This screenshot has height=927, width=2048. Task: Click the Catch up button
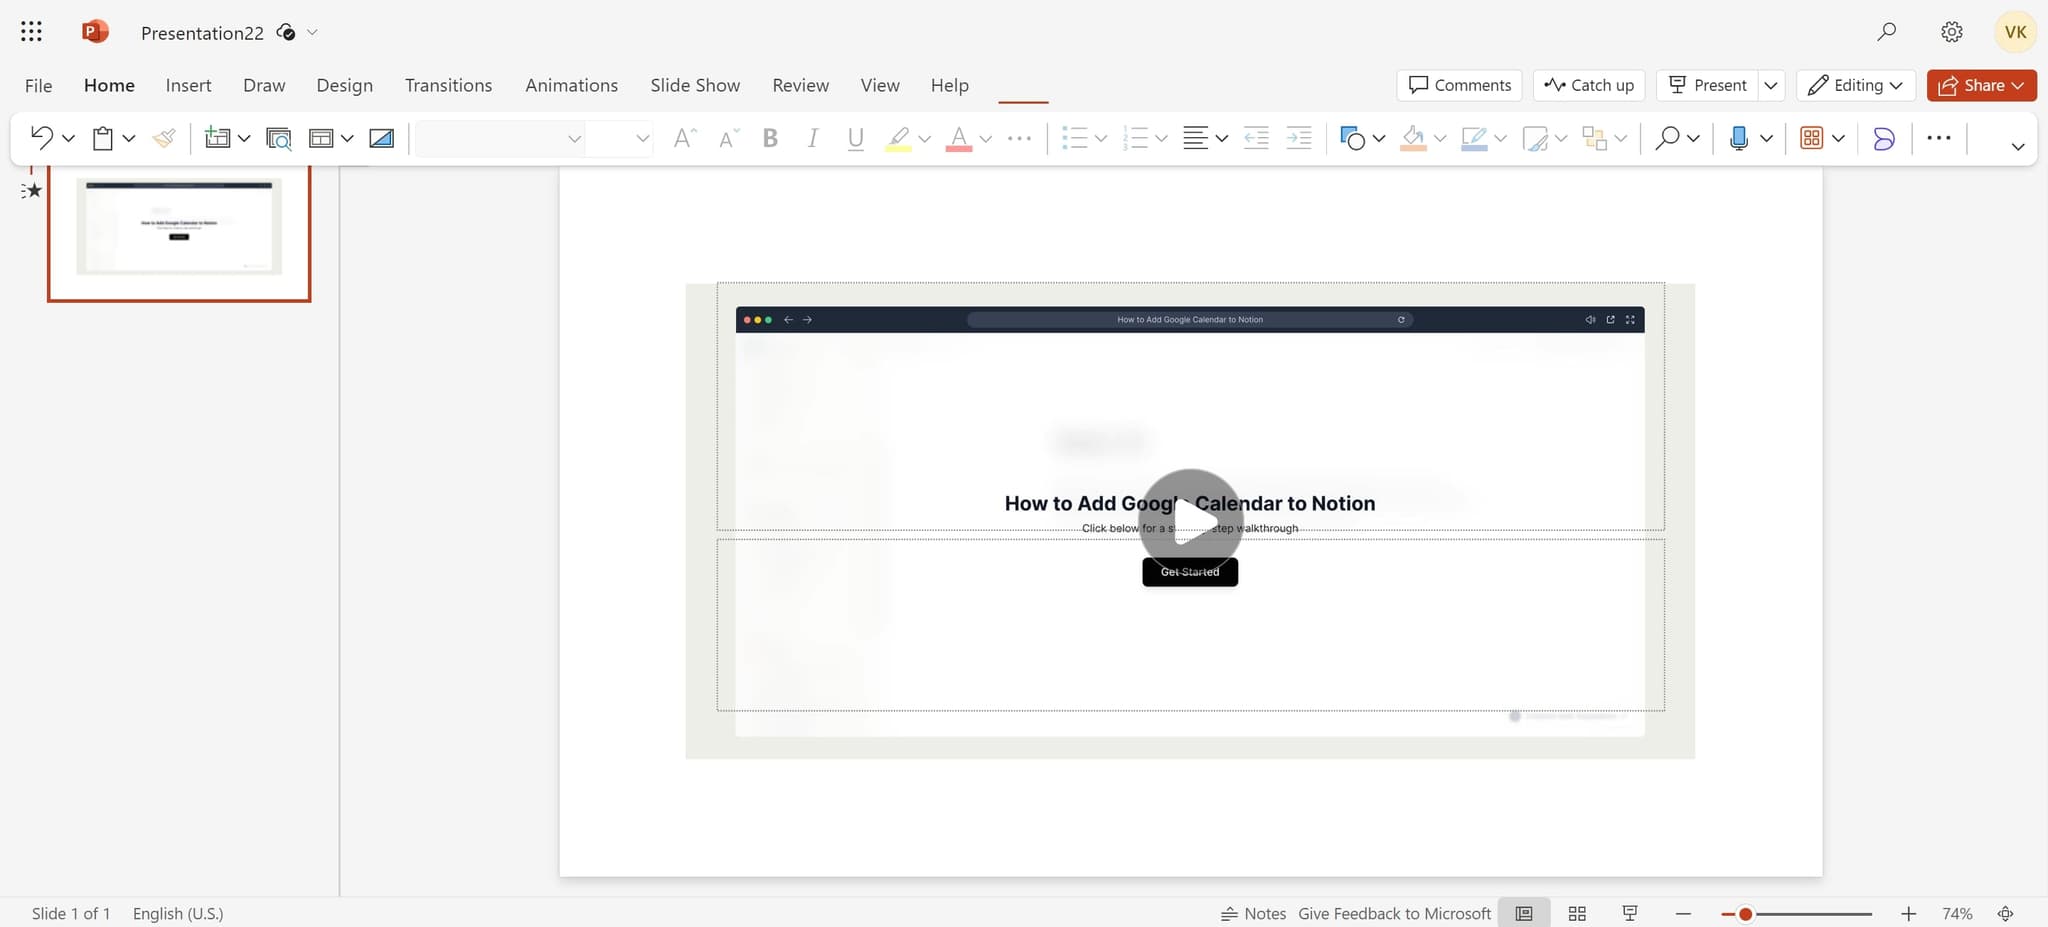pos(1589,85)
